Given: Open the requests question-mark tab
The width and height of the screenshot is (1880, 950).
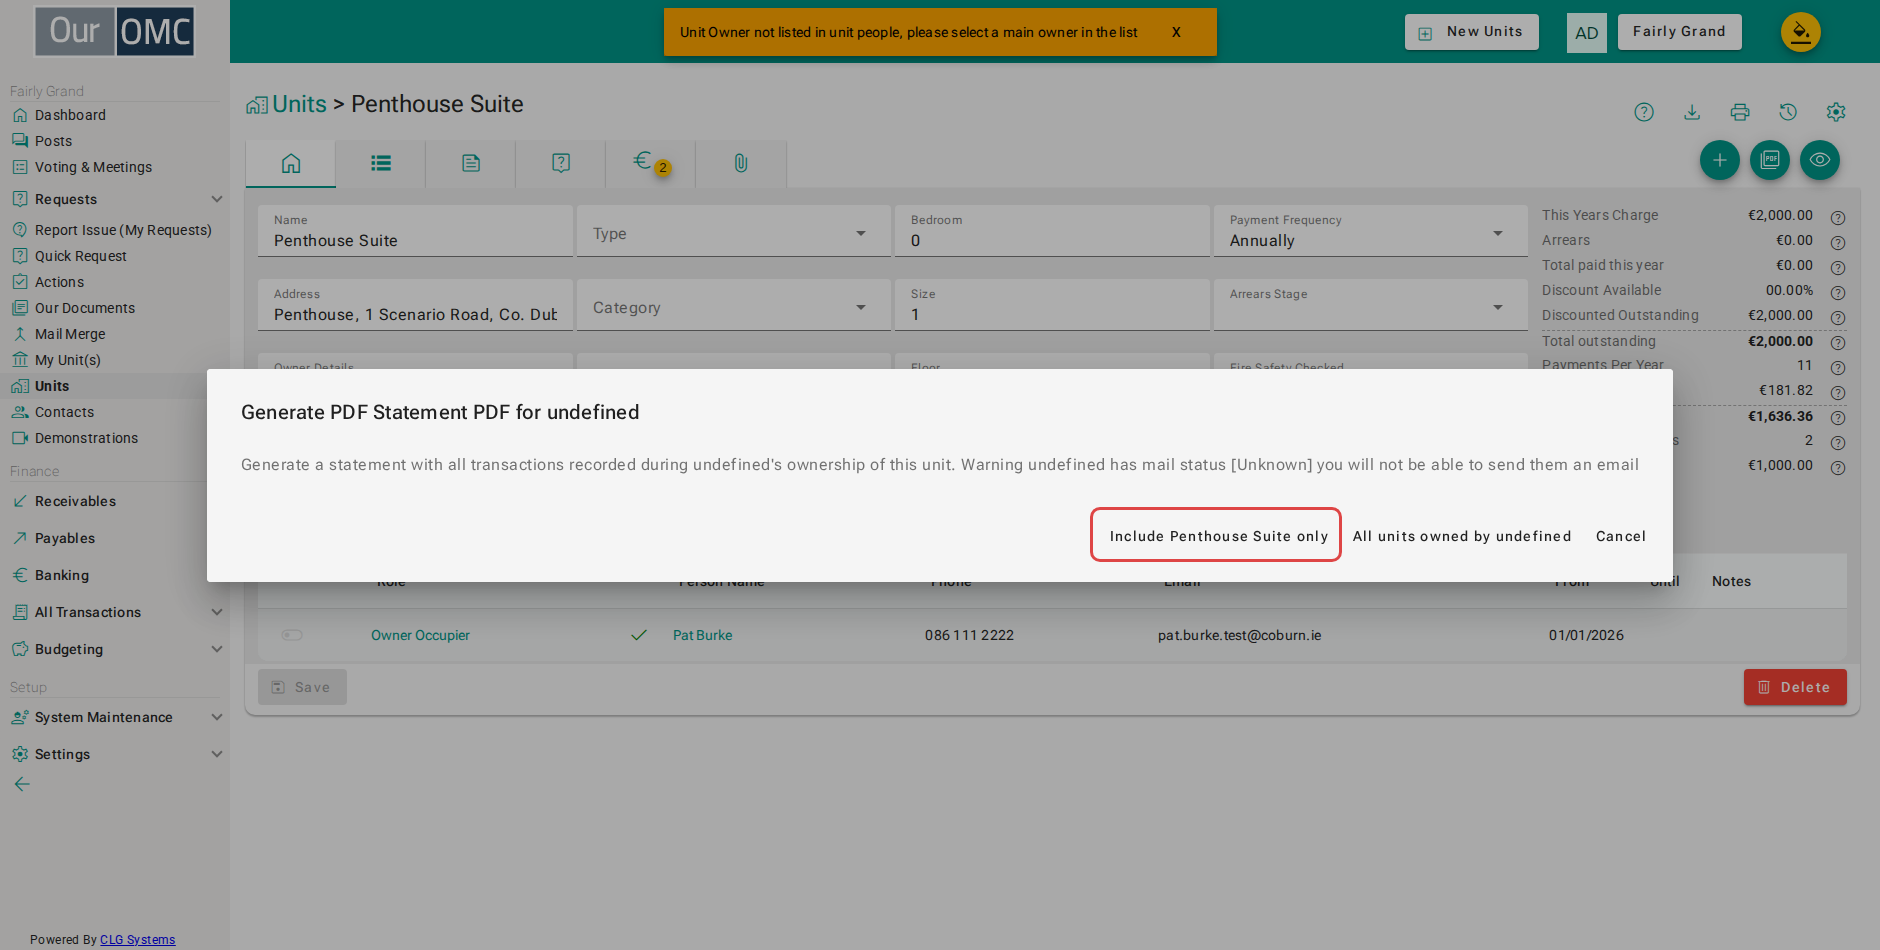Looking at the screenshot, I should [561, 163].
